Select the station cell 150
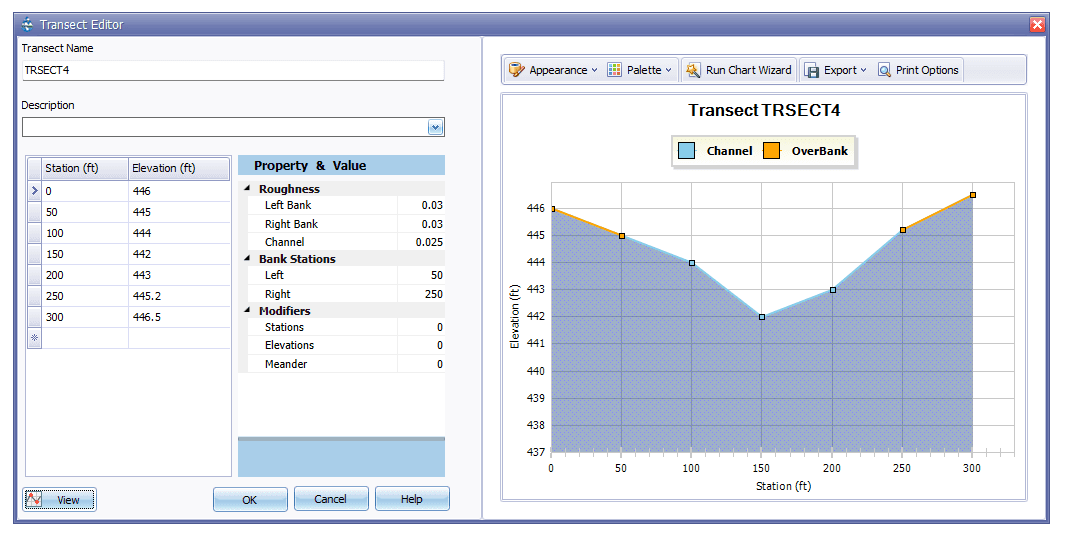This screenshot has height=556, width=1082. [85, 254]
